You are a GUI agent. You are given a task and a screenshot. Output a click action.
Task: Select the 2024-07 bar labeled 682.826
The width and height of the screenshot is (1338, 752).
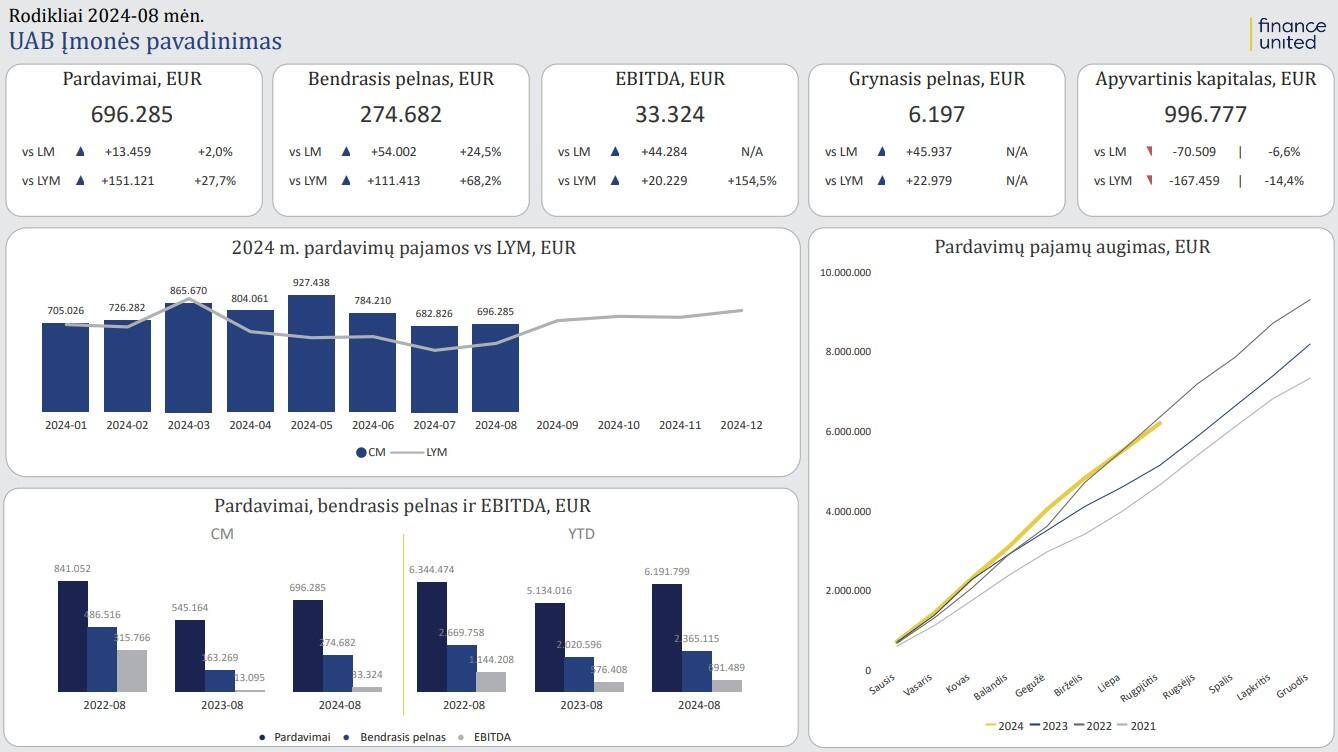coord(434,369)
